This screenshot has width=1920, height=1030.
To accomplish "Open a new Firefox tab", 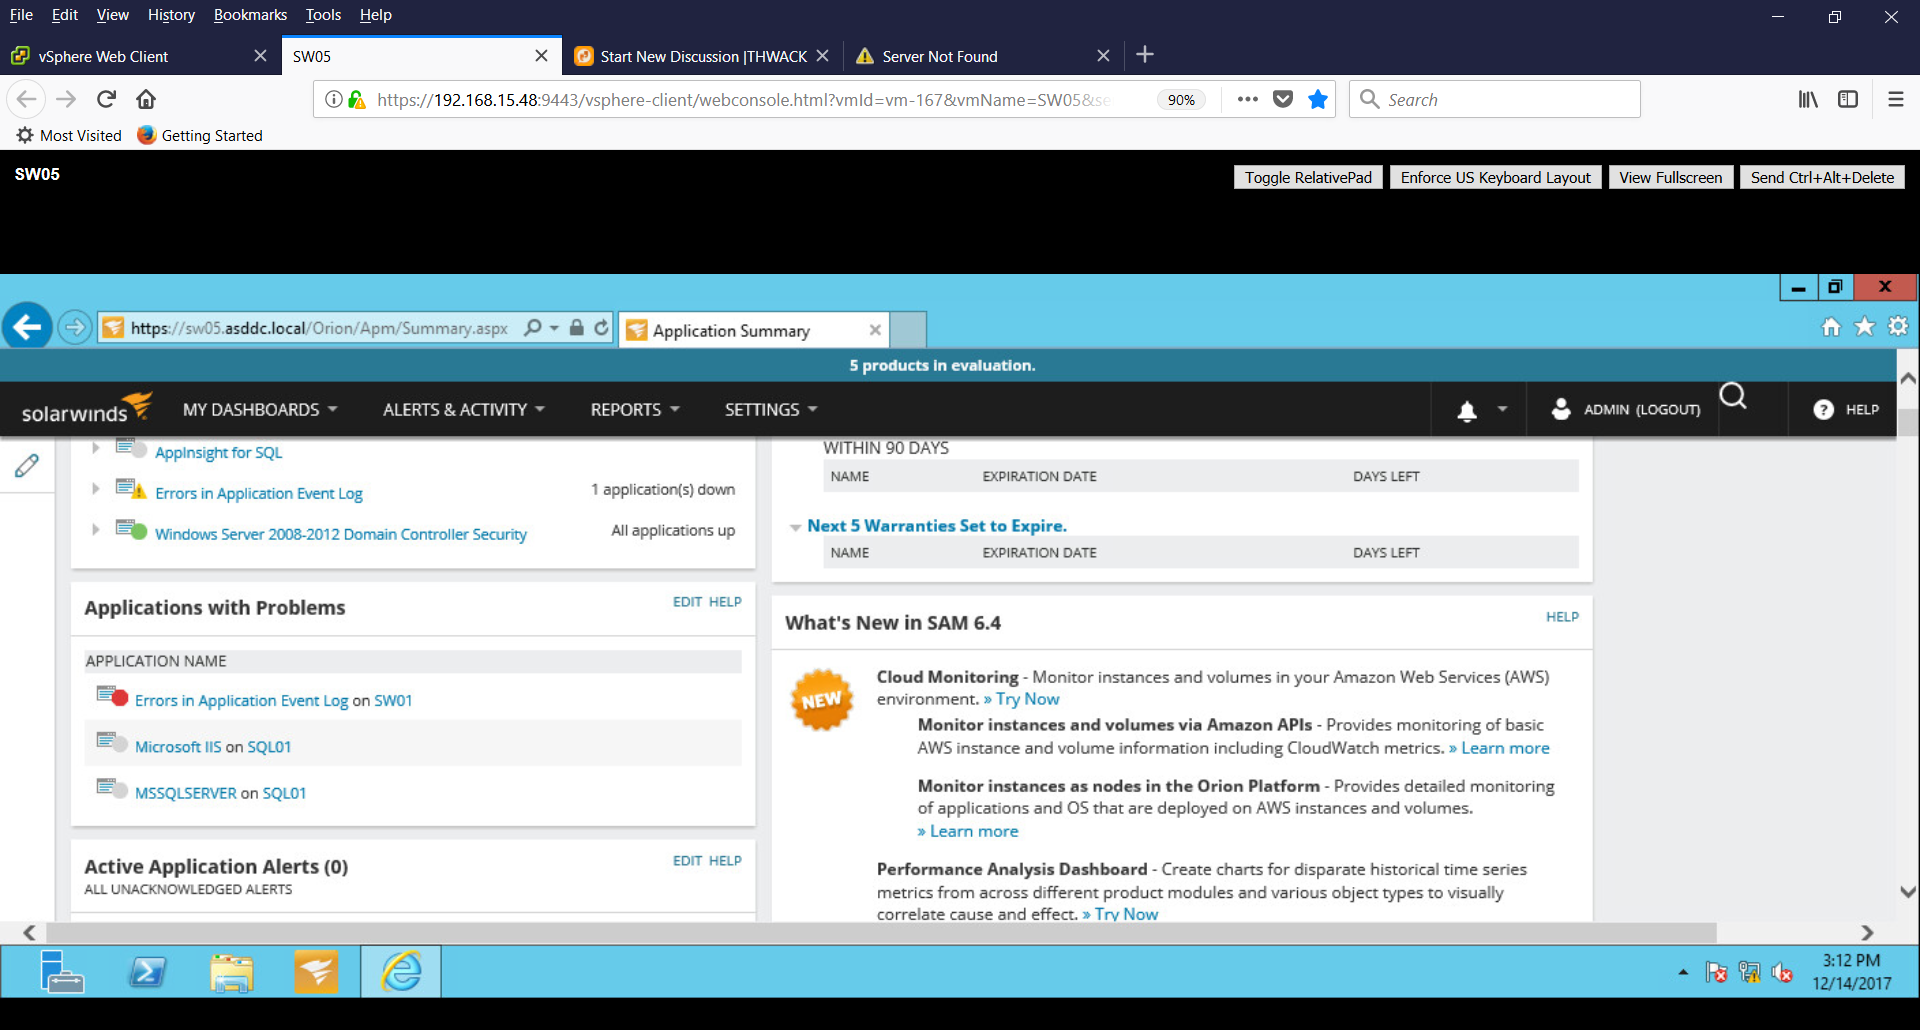I will click(1145, 55).
